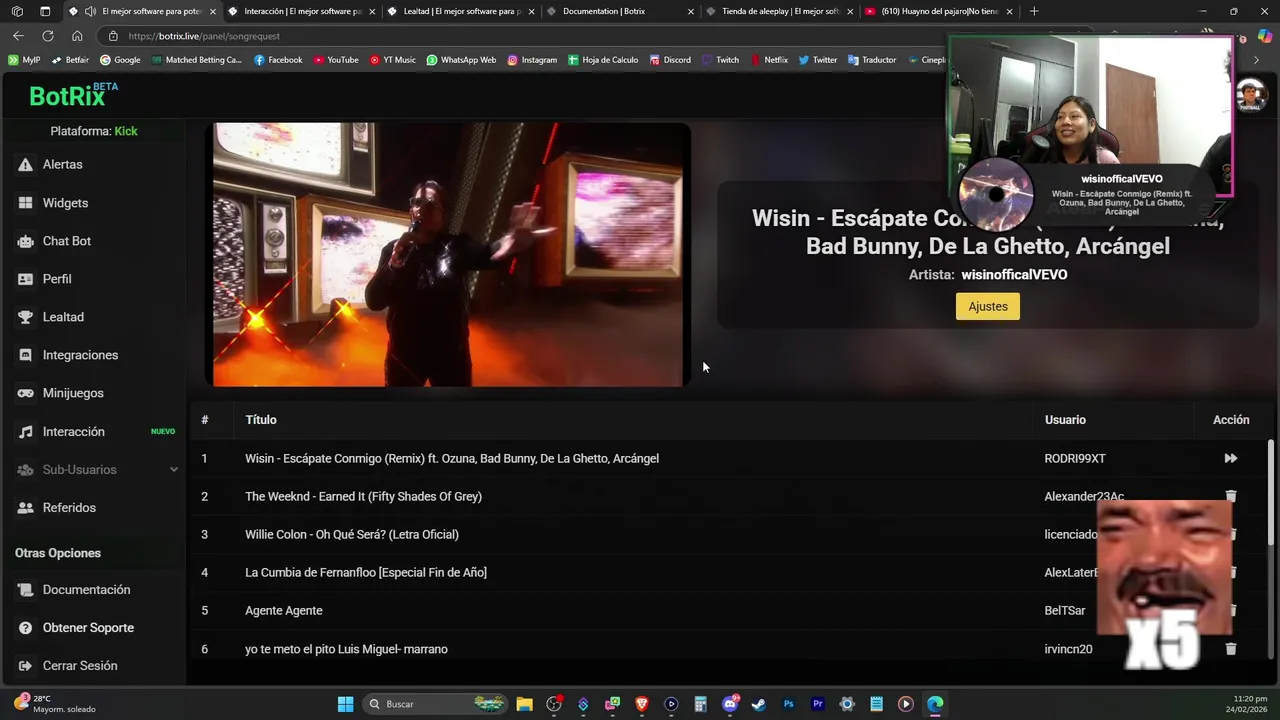This screenshot has height=720, width=1280.
Task: Click the browser home button
Action: 77,36
